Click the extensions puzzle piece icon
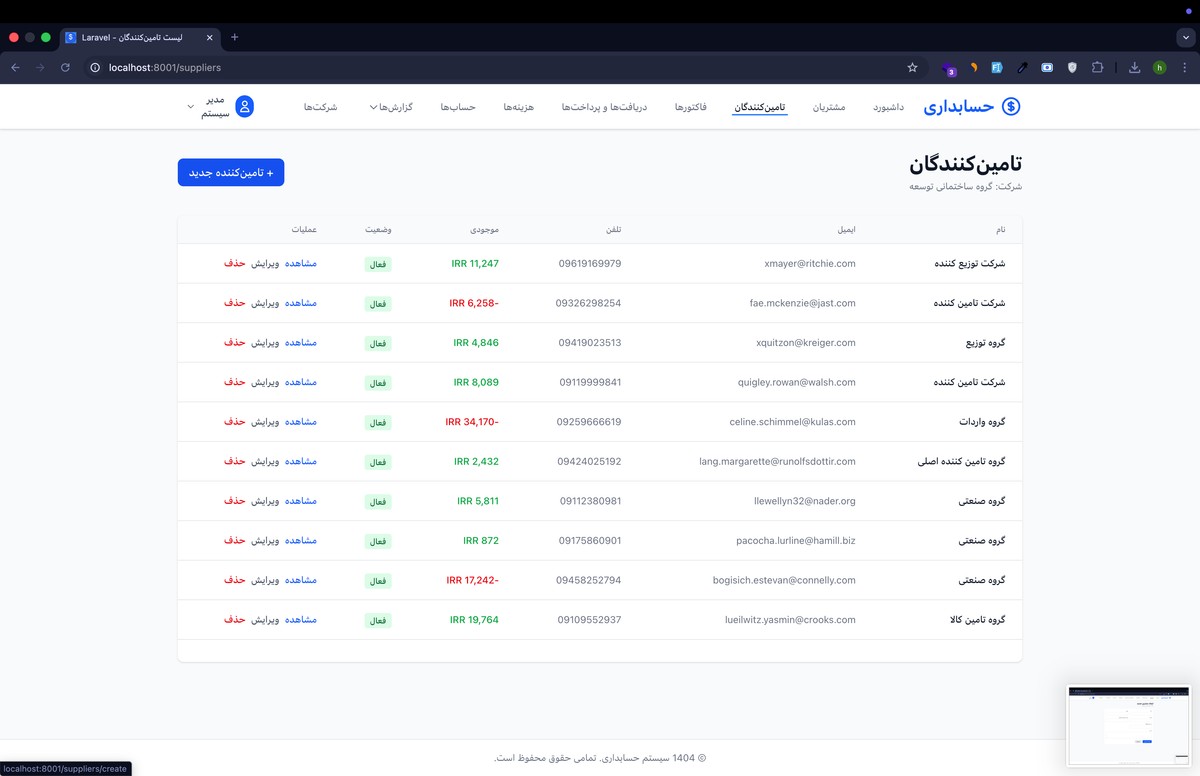 (x=1097, y=67)
